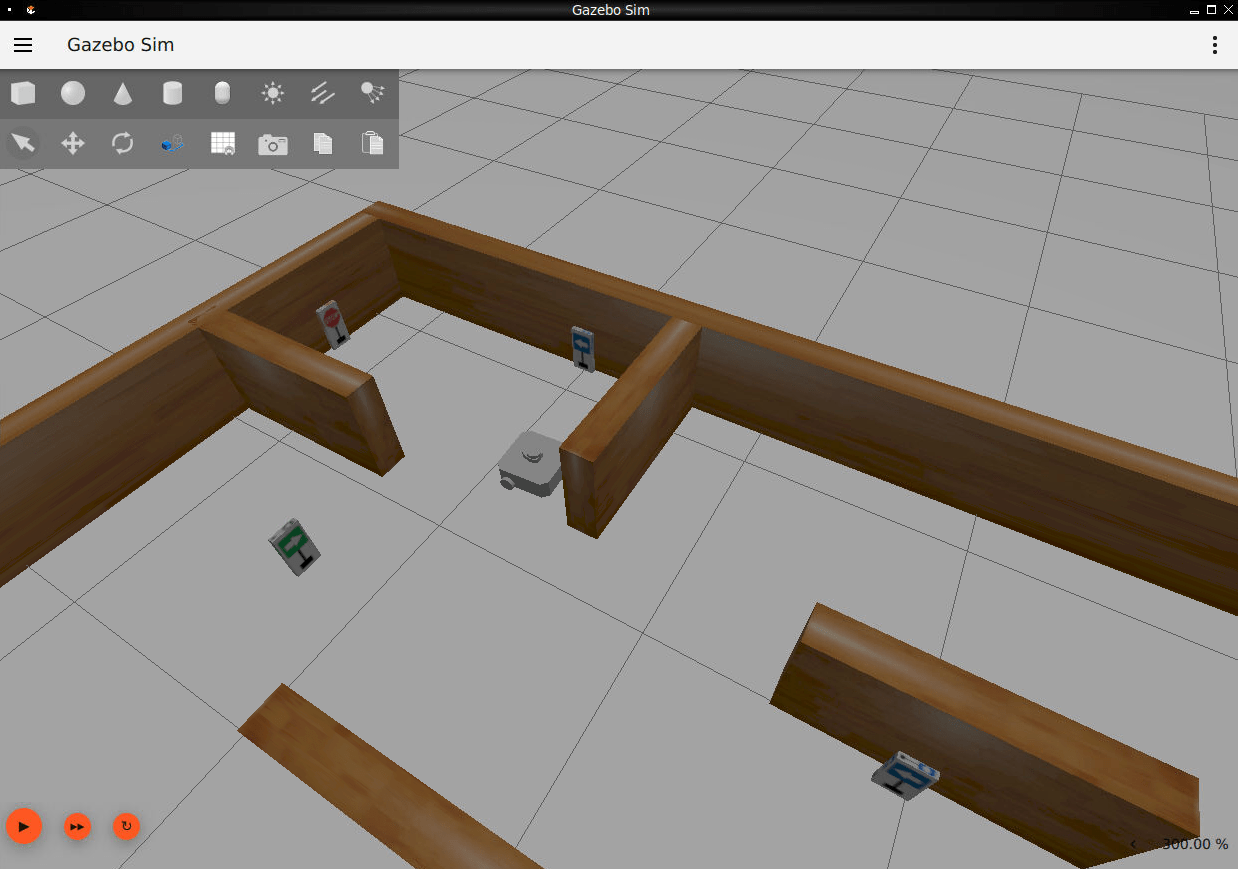Reset the simulation with the orange button

(126, 826)
